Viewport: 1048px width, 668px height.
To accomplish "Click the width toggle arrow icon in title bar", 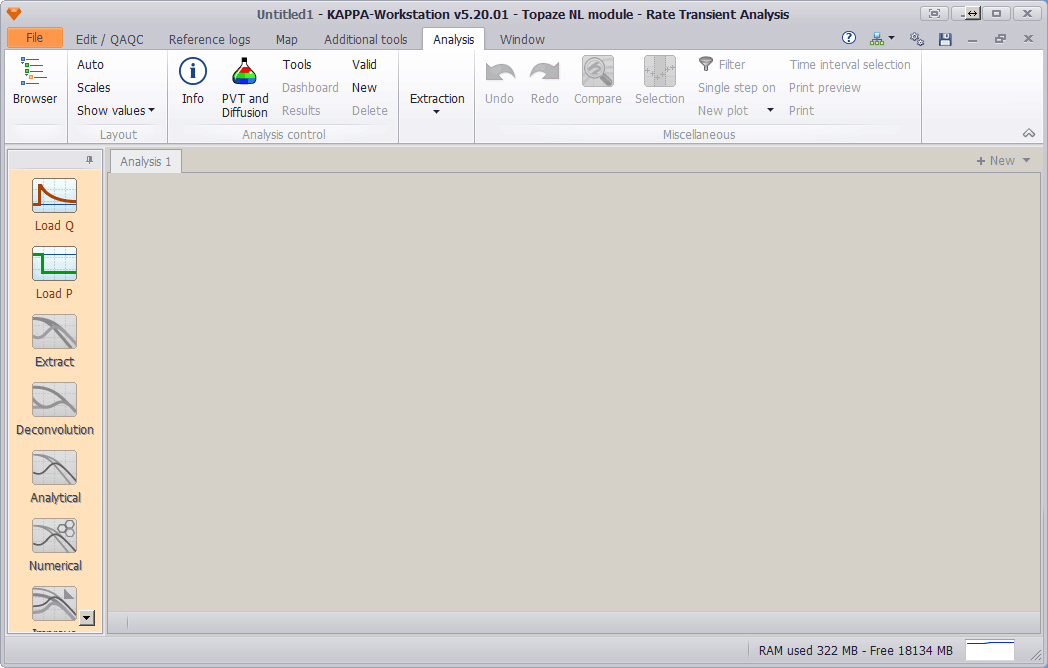I will pyautogui.click(x=972, y=13).
